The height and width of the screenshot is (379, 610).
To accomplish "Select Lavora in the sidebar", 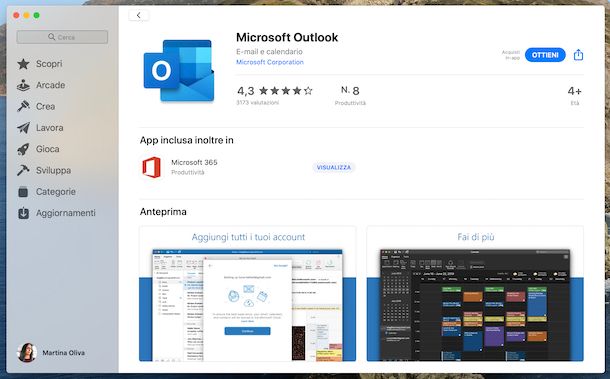I will tap(49, 128).
